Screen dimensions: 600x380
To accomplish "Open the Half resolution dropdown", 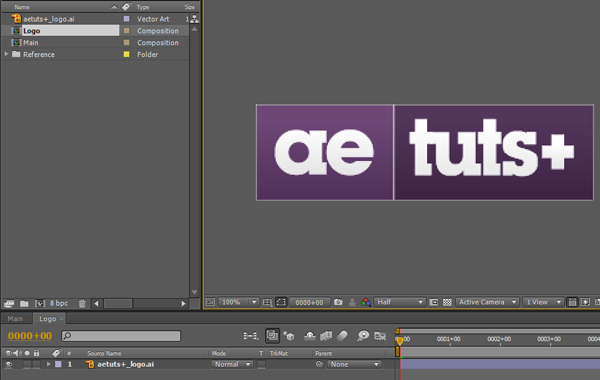I will click(399, 302).
